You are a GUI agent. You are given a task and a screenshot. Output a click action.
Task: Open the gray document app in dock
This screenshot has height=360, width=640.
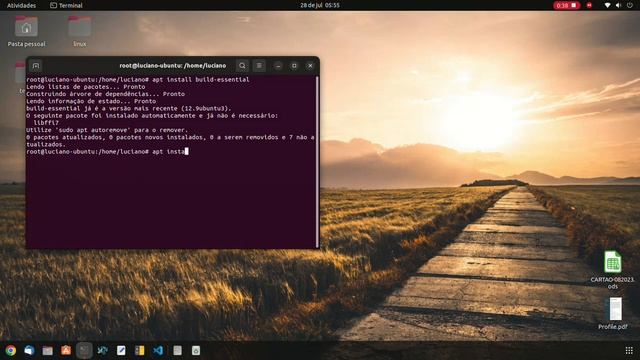[177, 350]
